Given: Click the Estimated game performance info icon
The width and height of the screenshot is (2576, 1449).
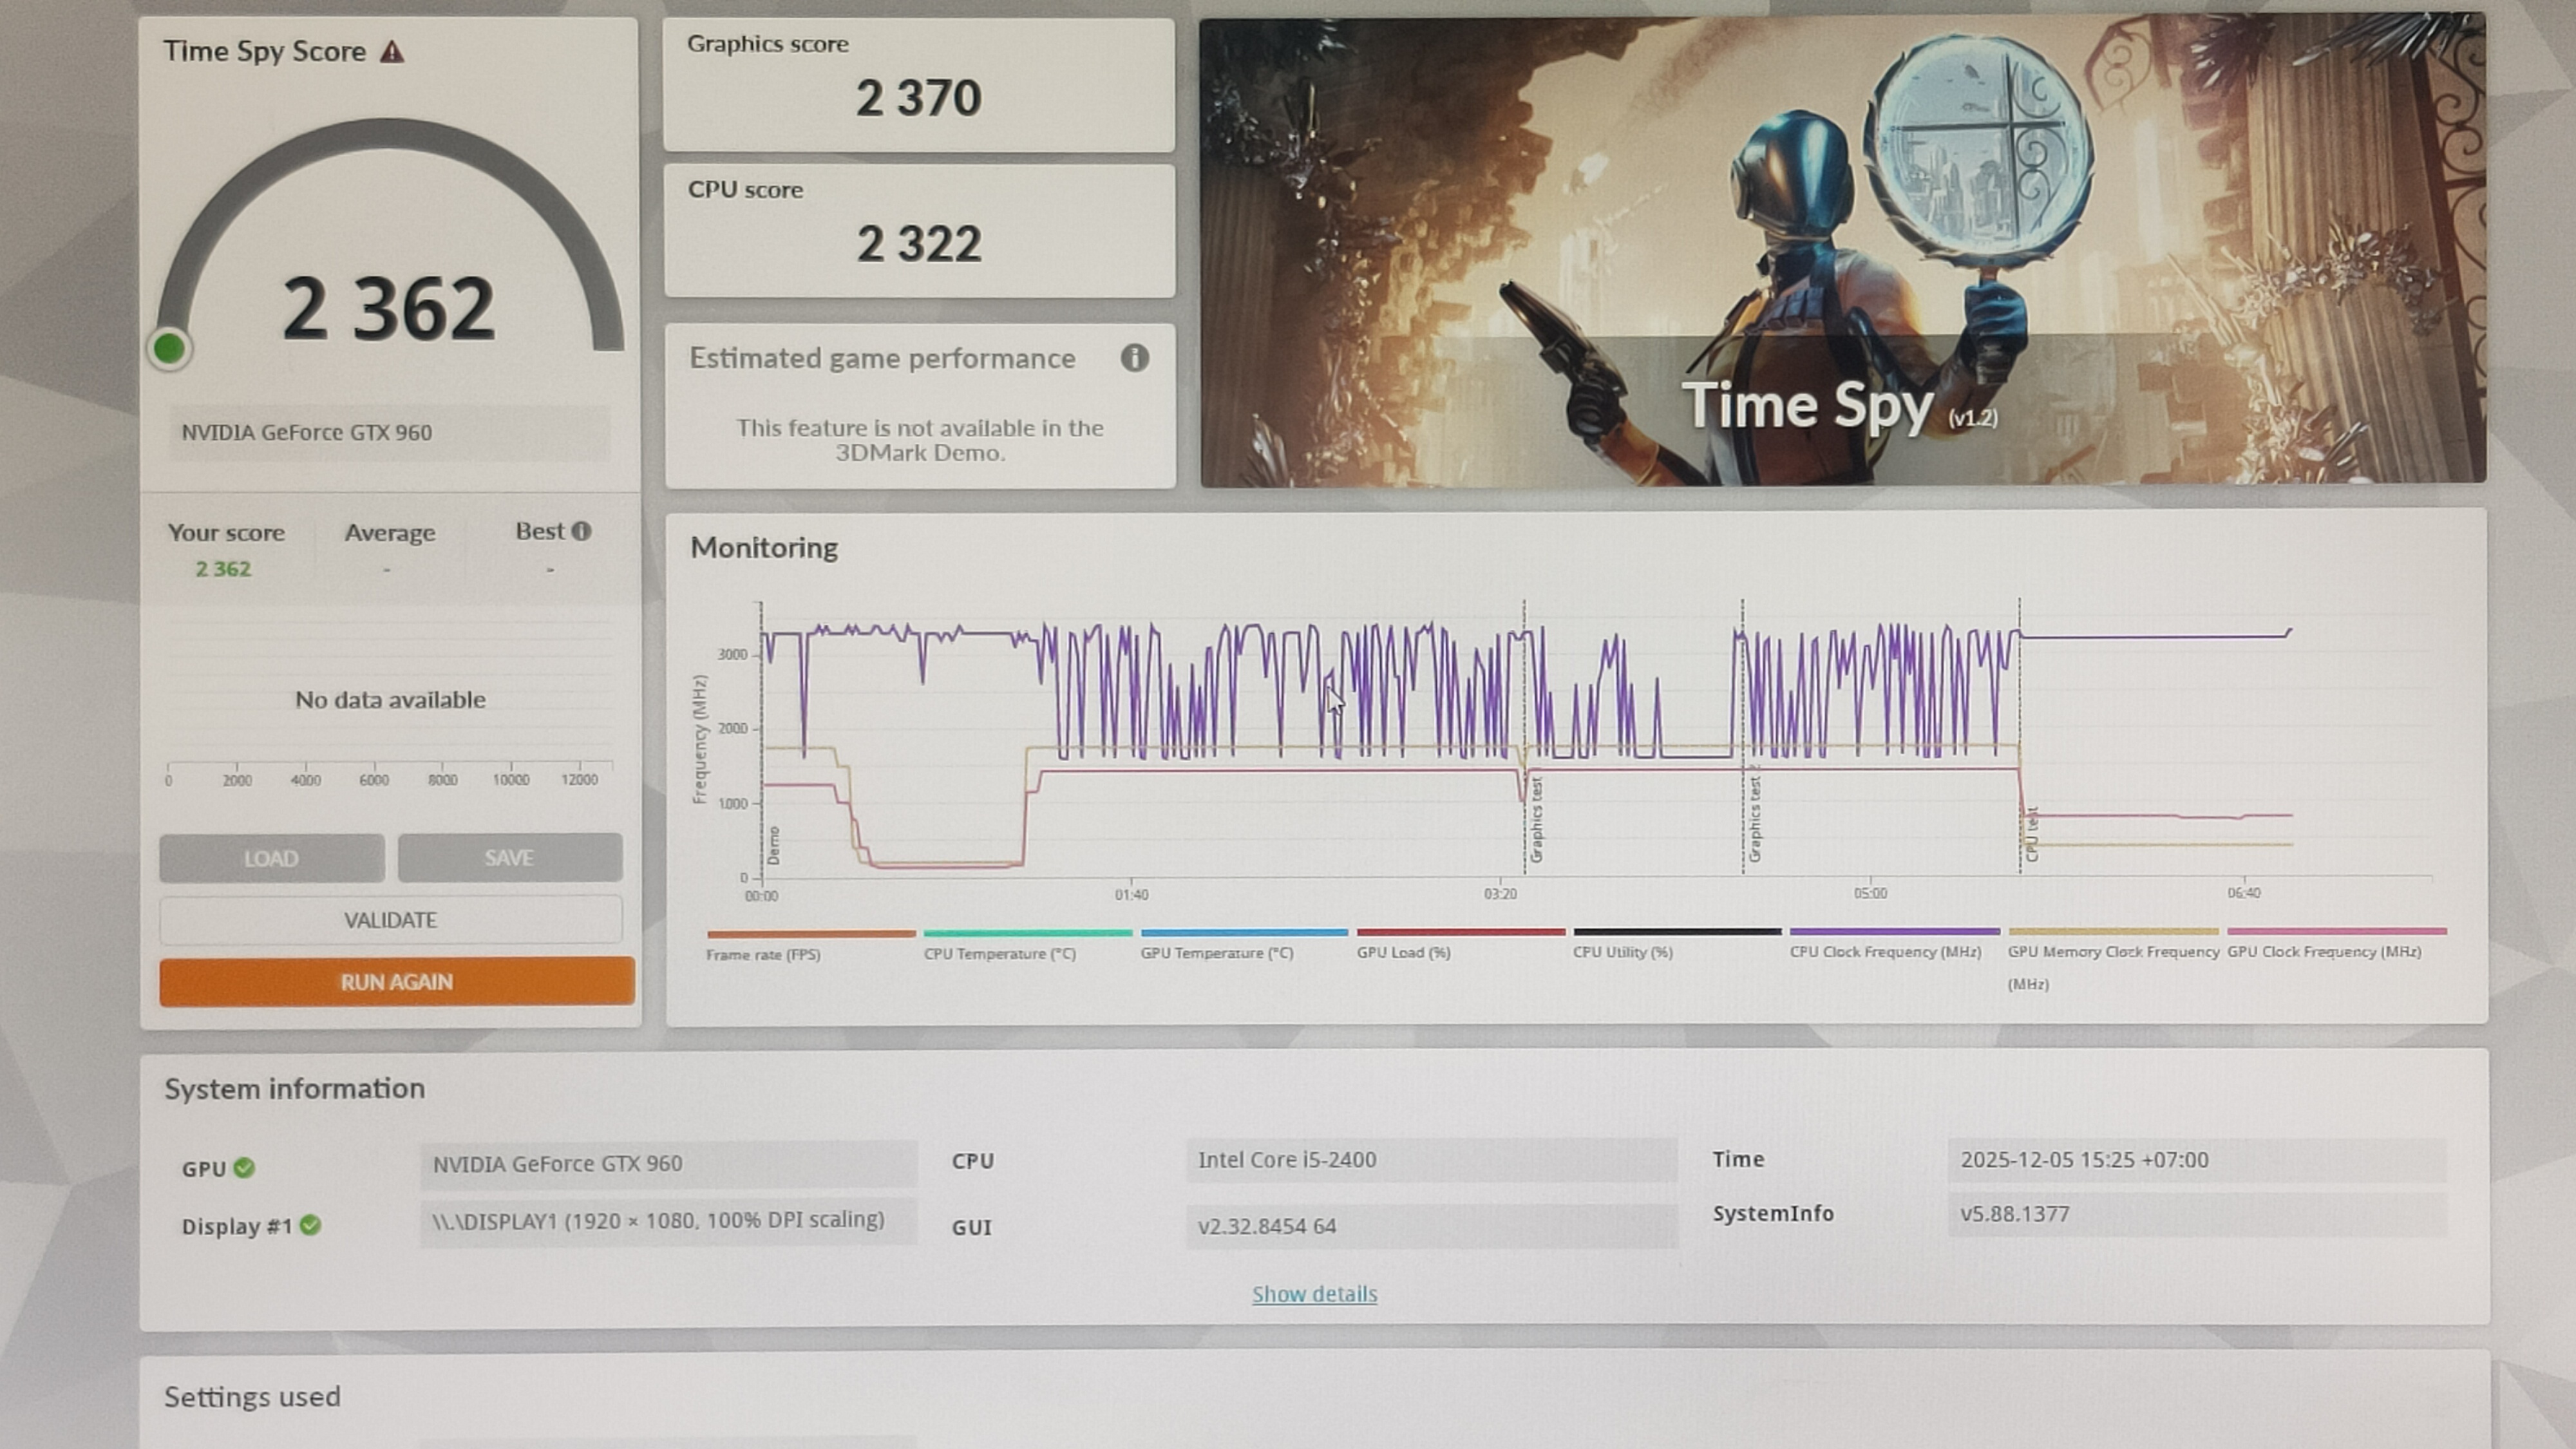Looking at the screenshot, I should 1134,358.
